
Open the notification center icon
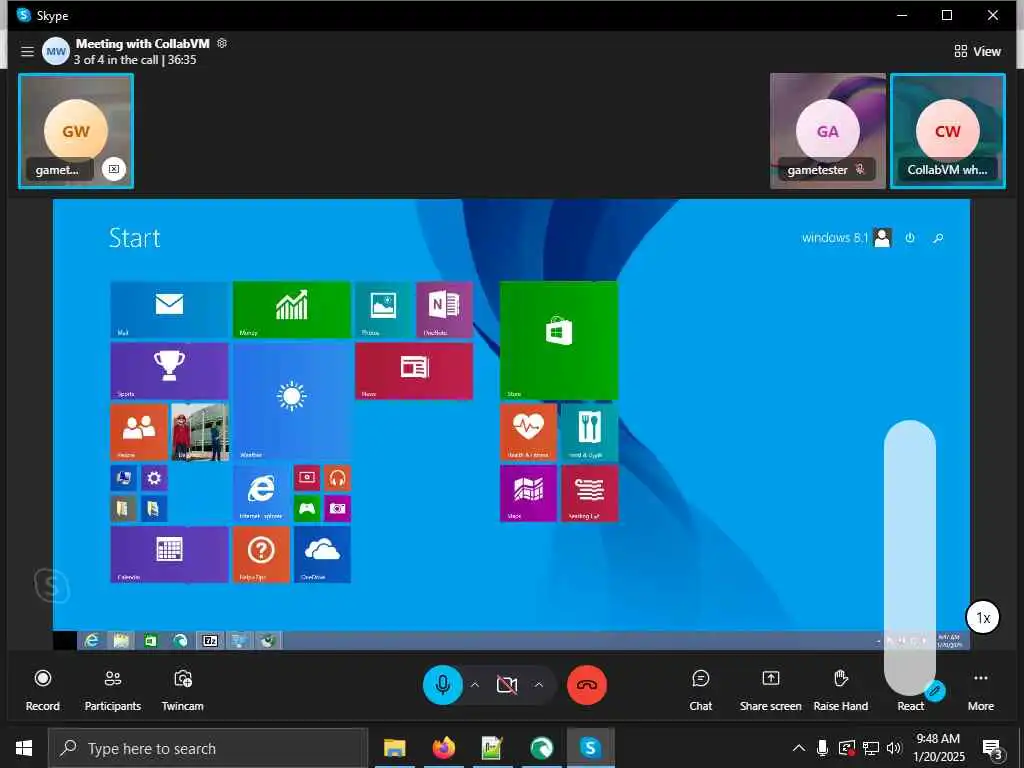pyautogui.click(x=992, y=750)
